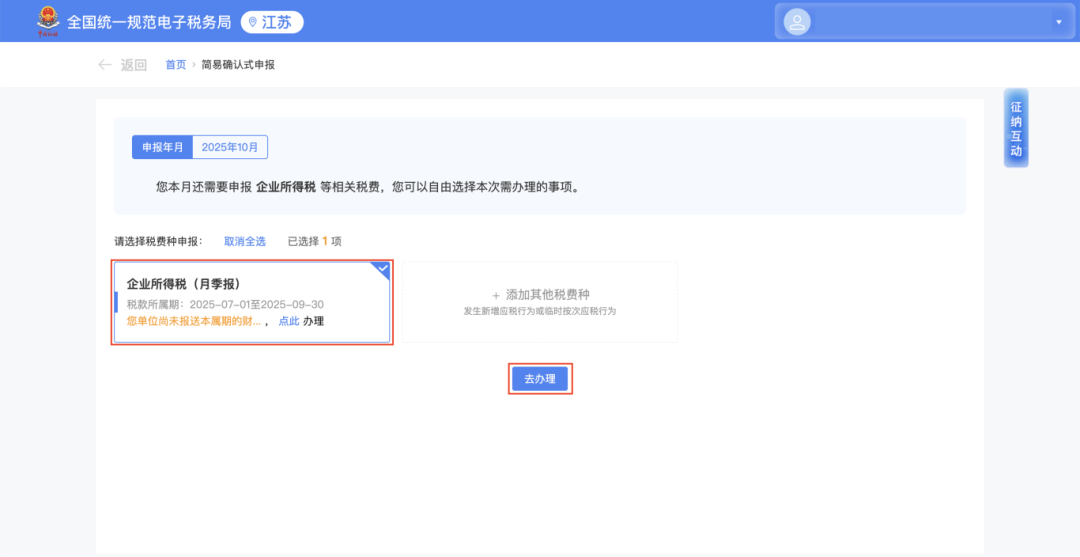Click the 返回 back text
Viewport: 1080px width, 557px height.
pyautogui.click(x=134, y=65)
